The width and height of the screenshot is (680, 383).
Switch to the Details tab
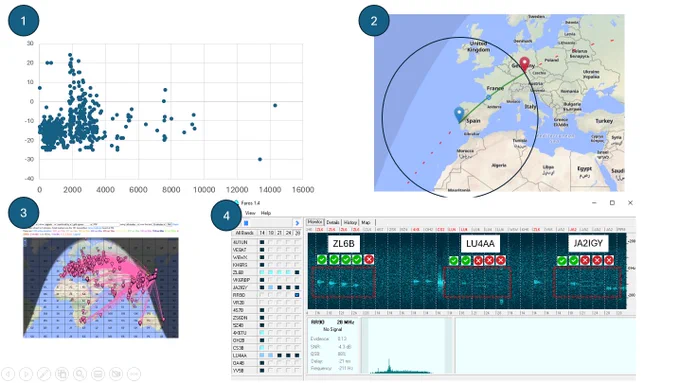[333, 222]
